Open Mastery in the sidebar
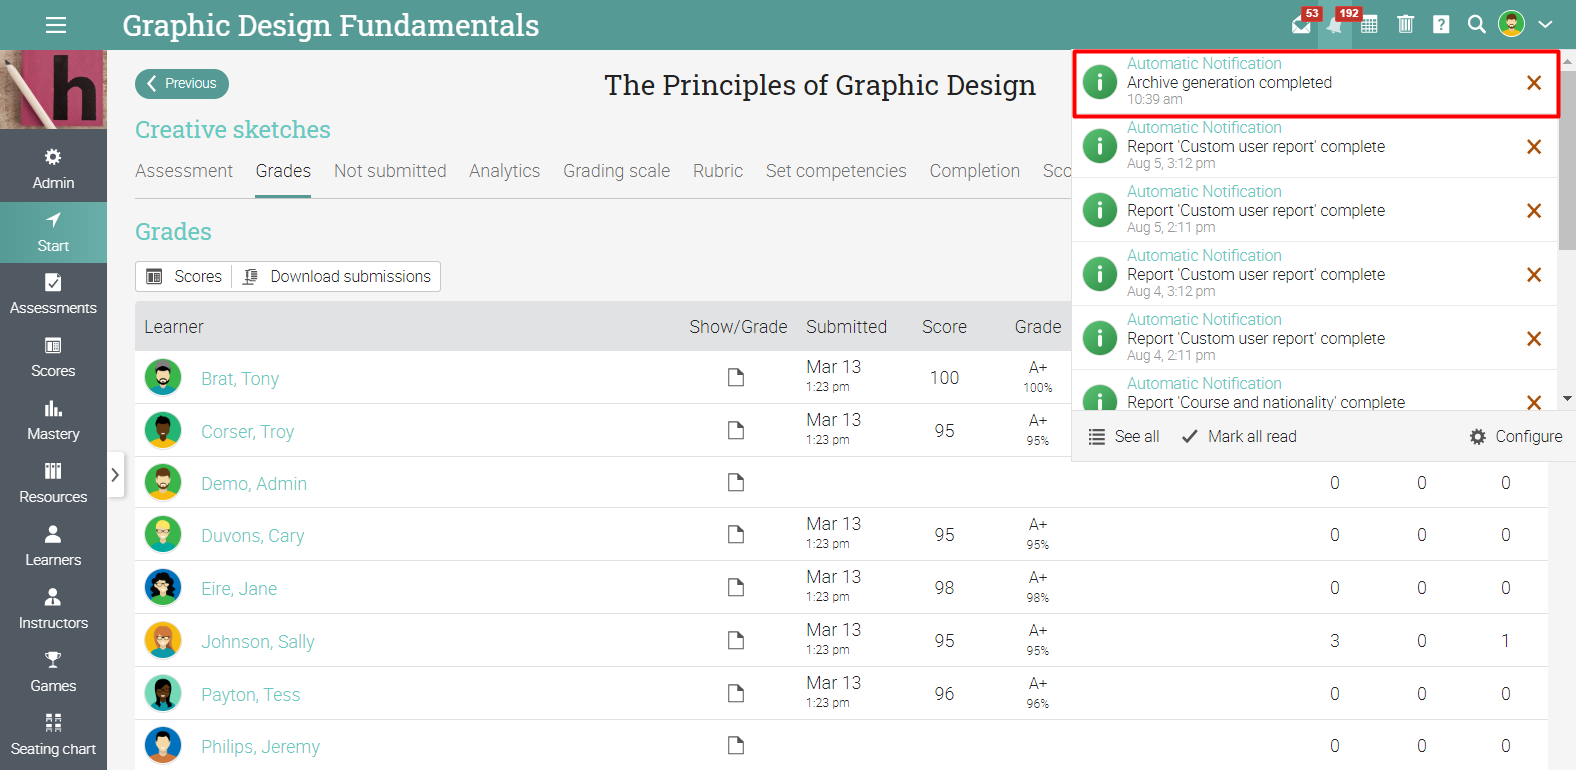This screenshot has height=770, width=1576. pyautogui.click(x=53, y=420)
